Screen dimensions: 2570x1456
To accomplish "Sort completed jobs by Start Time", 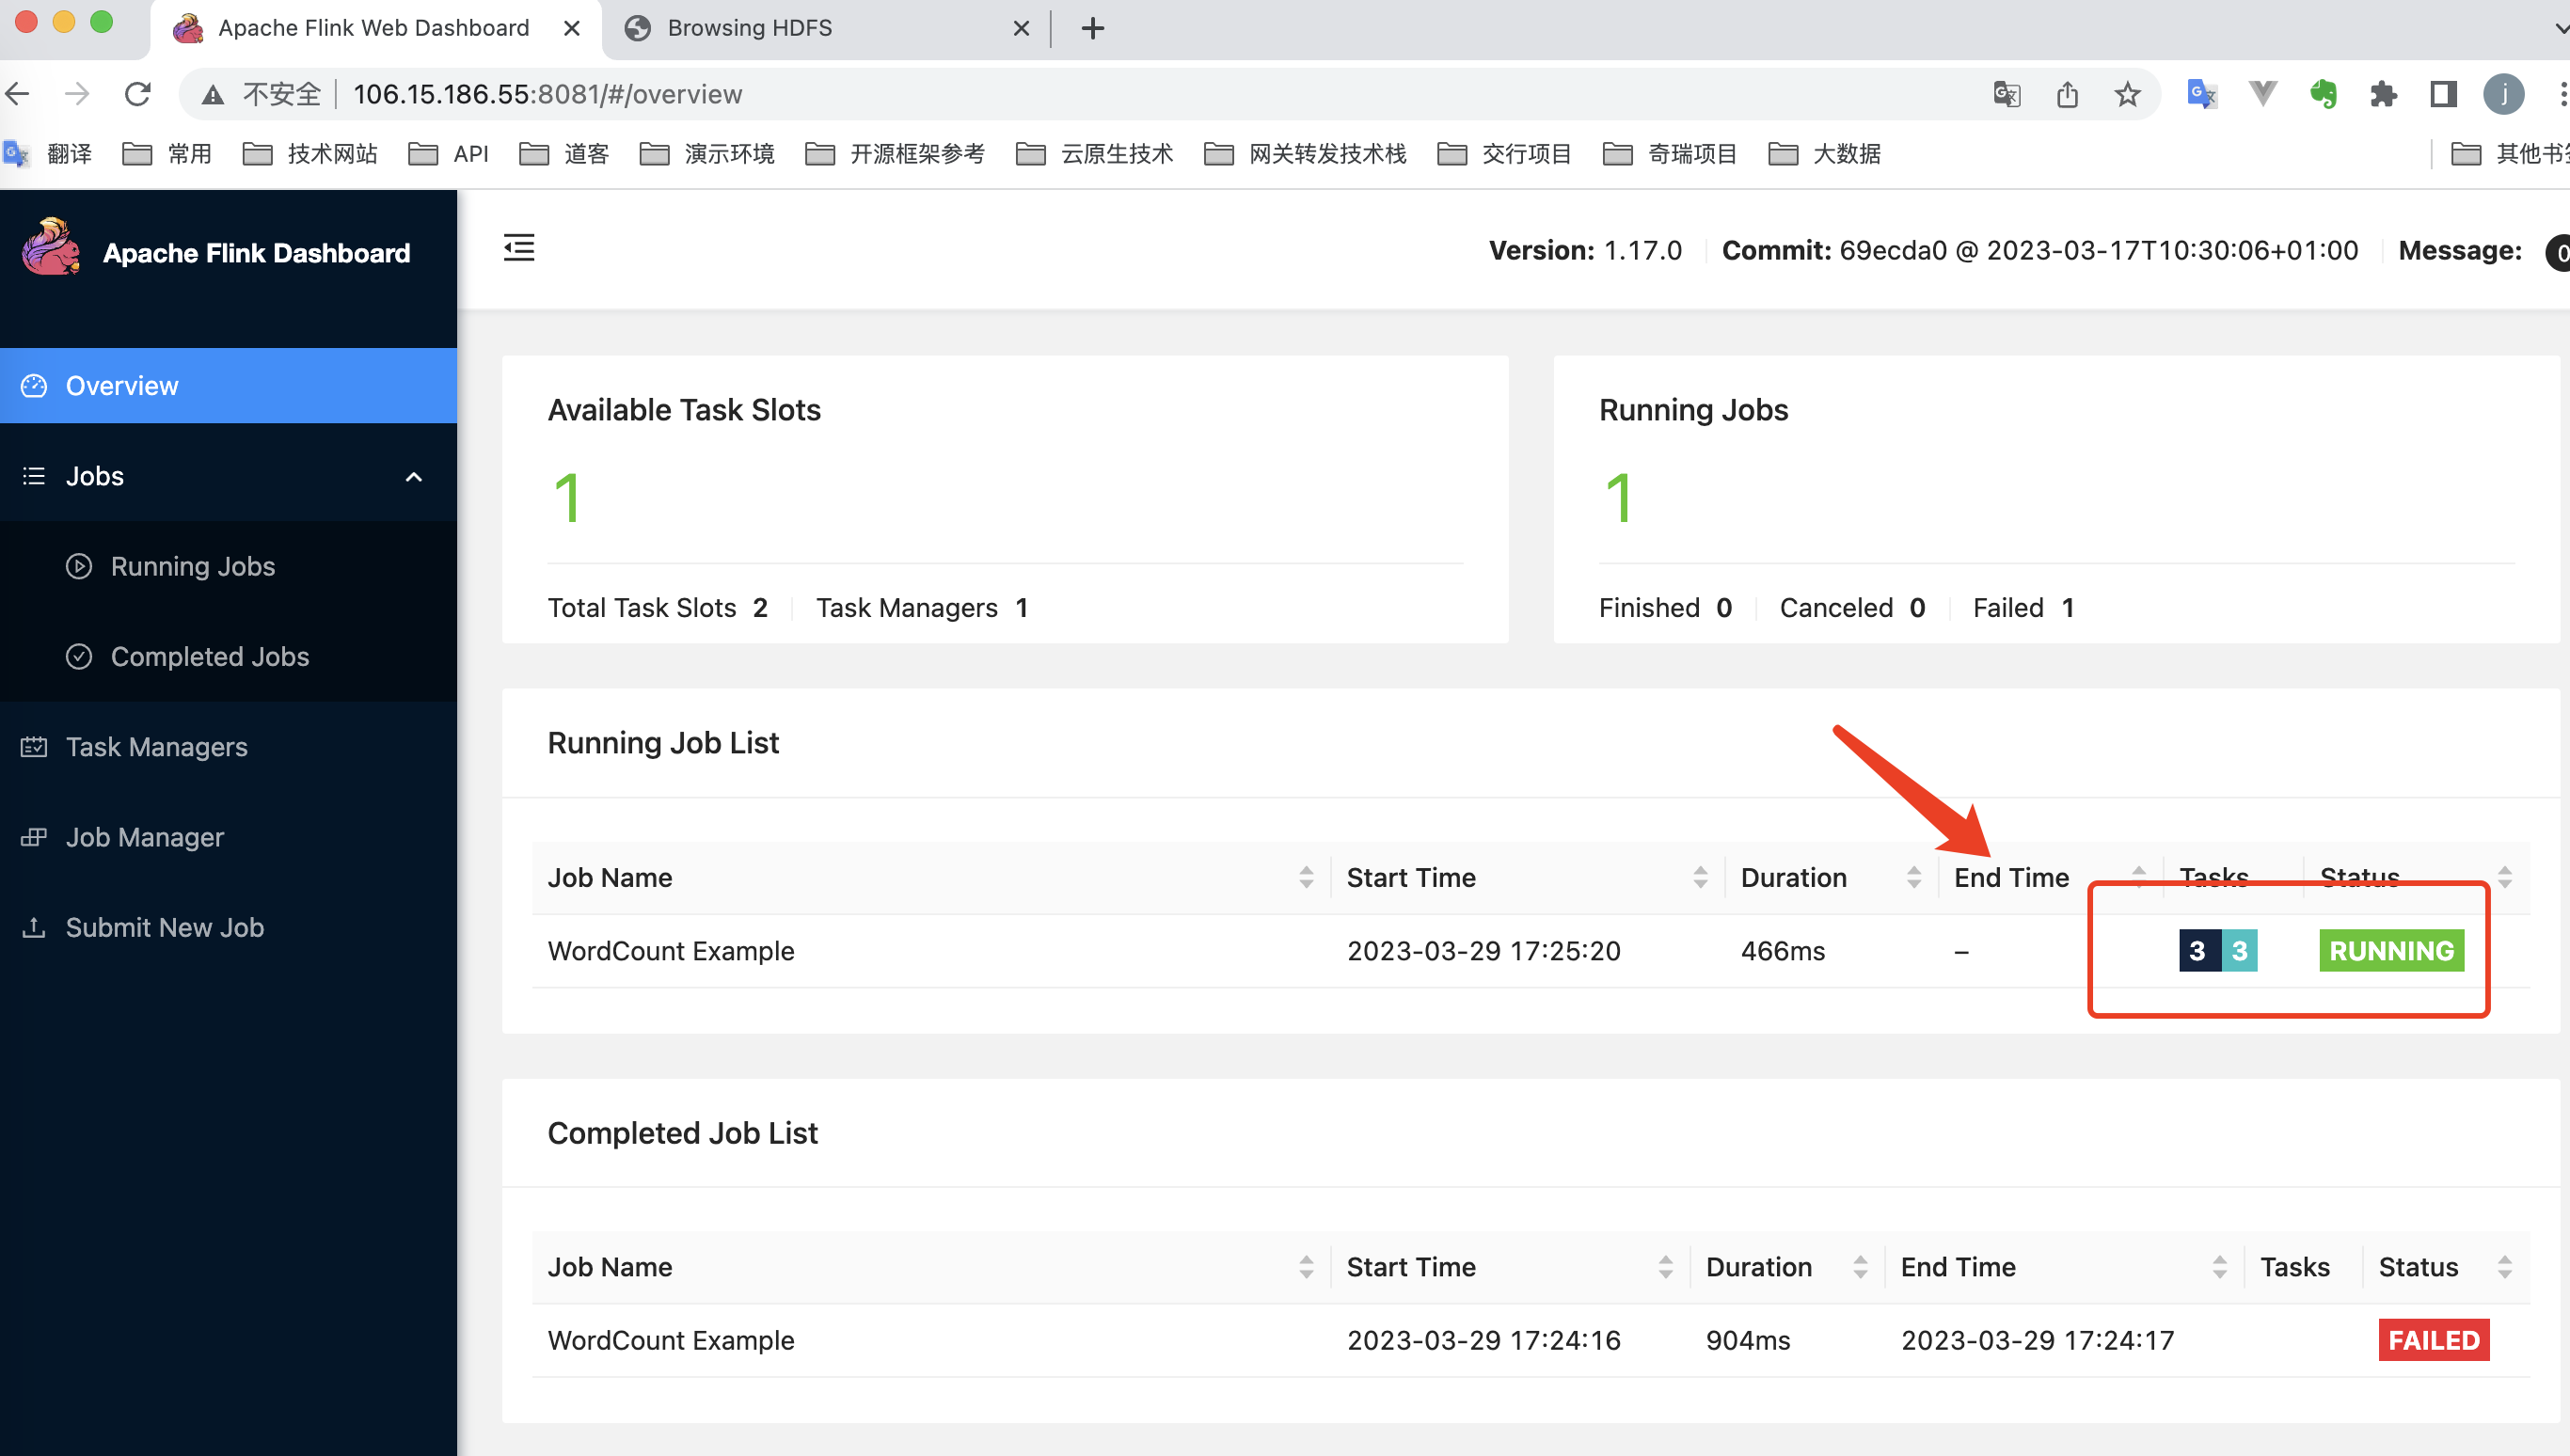I will pos(1665,1267).
